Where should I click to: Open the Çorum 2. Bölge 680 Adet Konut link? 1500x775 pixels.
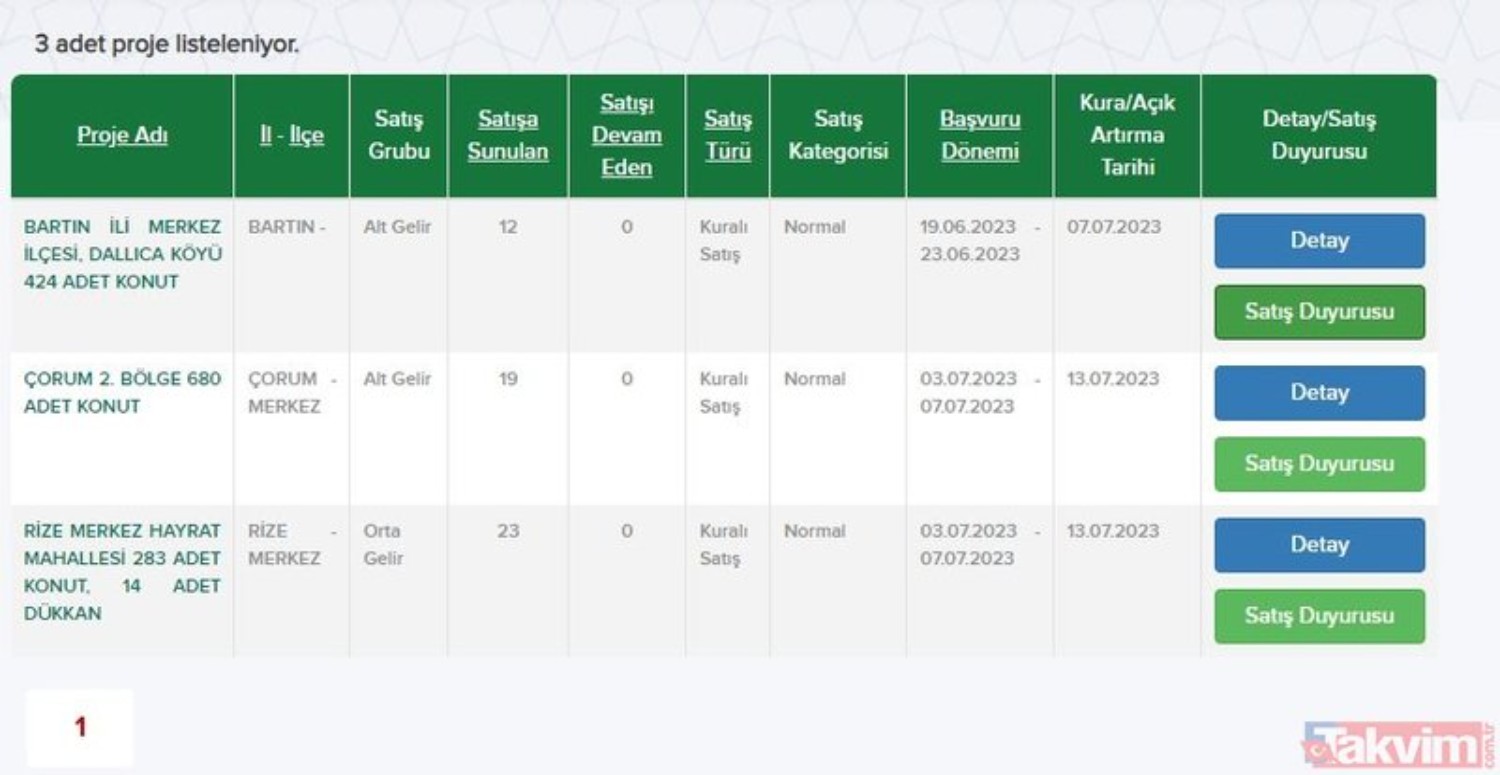(x=122, y=393)
